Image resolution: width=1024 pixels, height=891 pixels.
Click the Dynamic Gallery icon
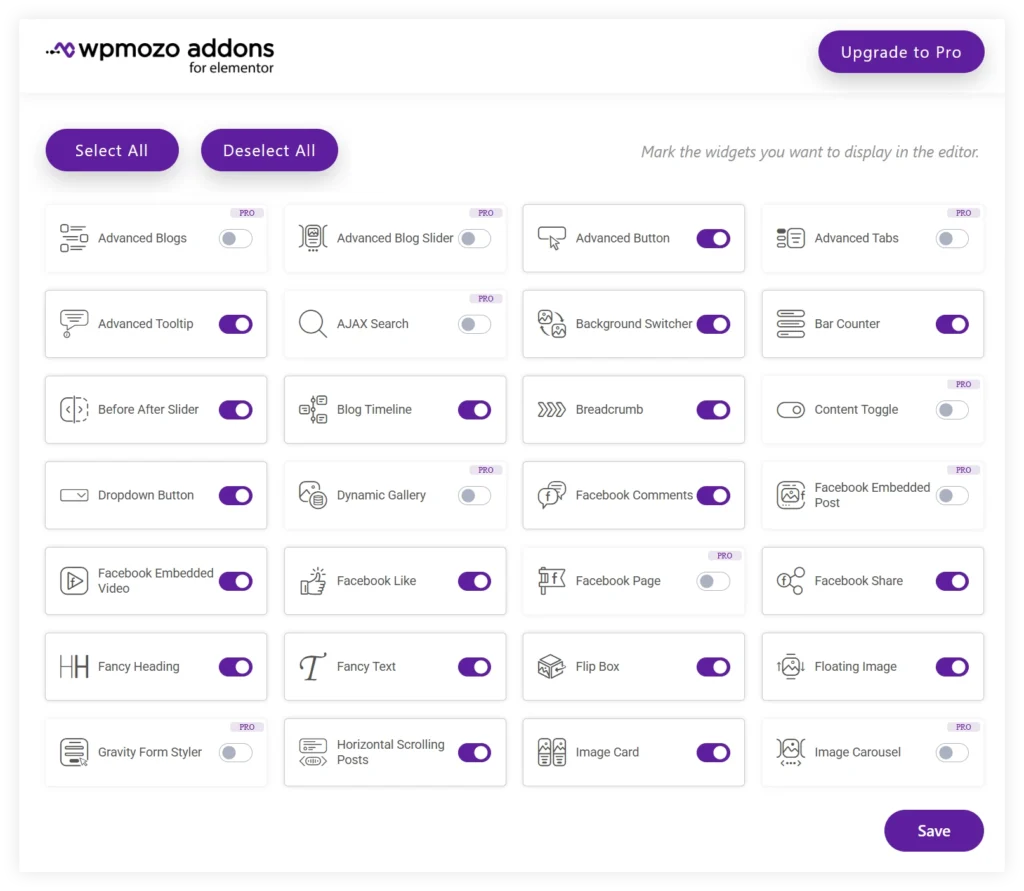pos(313,495)
